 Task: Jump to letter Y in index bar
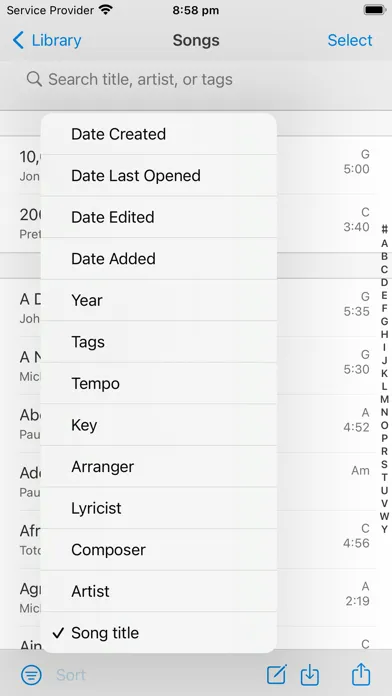pos(384,529)
